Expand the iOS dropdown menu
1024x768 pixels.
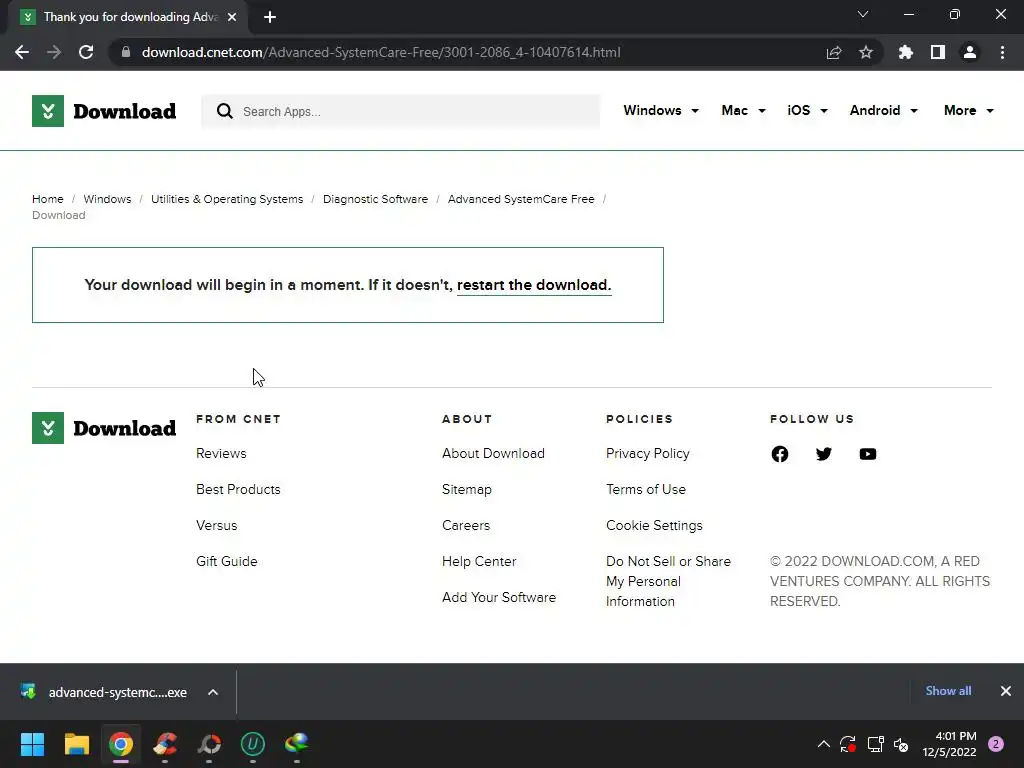click(807, 110)
